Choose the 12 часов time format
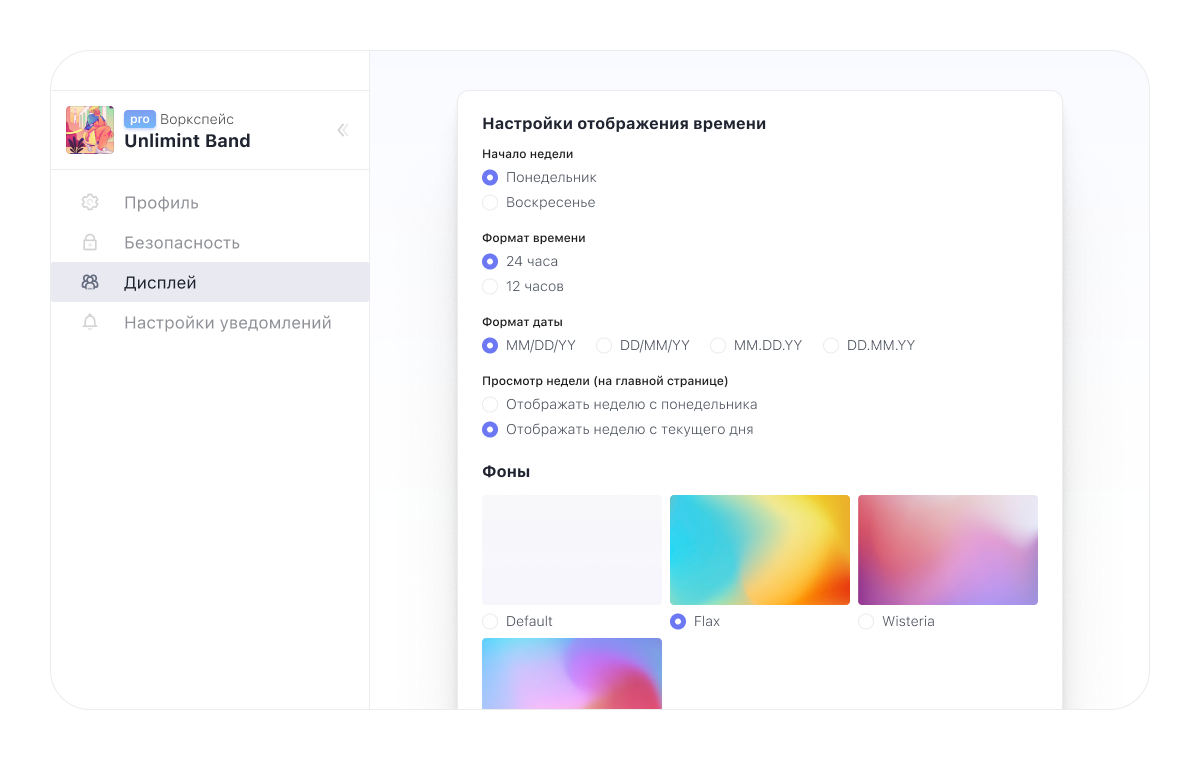This screenshot has height=760, width=1200. (490, 286)
